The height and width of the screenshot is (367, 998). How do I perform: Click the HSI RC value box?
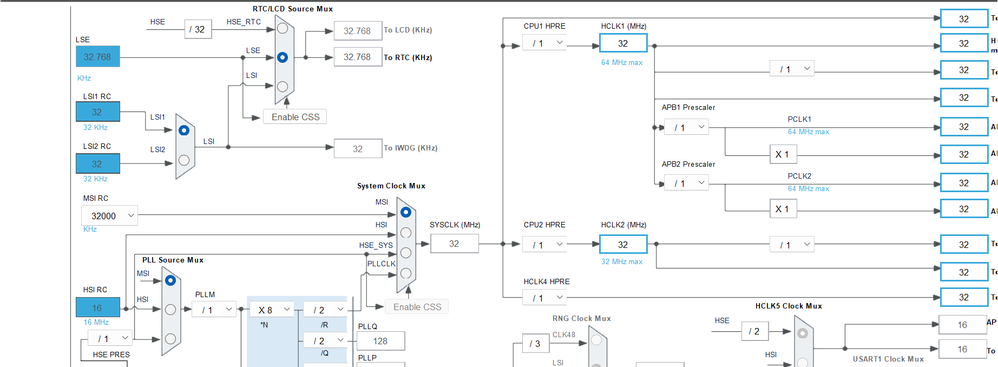[x=97, y=307]
